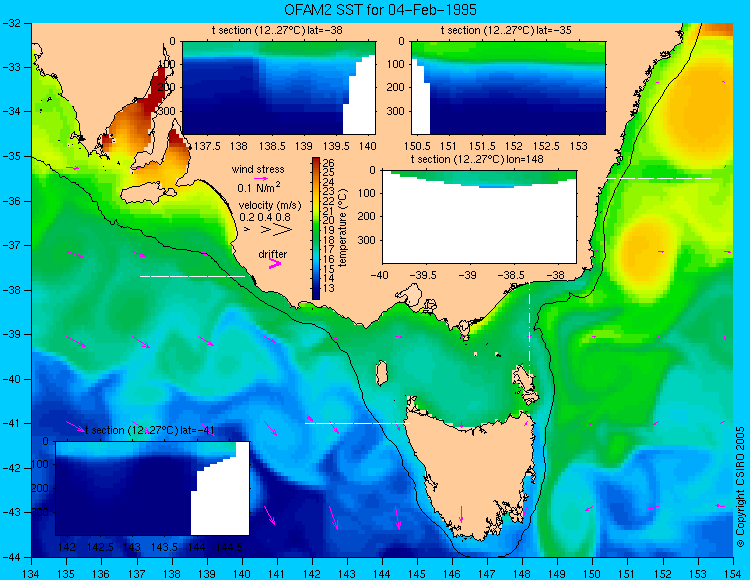This screenshot has height=580, width=750.
Task: Open the lat=-35 temperature section plot
Action: [x=508, y=88]
